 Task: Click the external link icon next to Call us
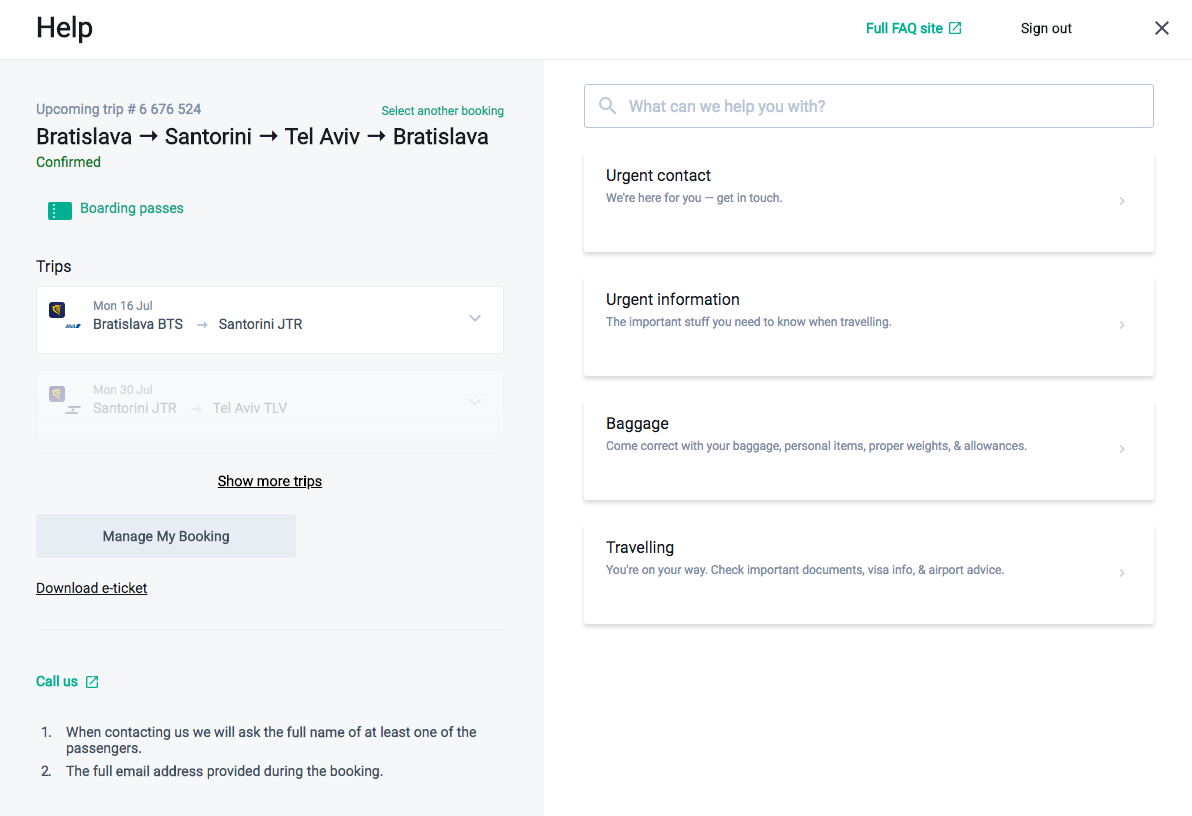point(92,681)
